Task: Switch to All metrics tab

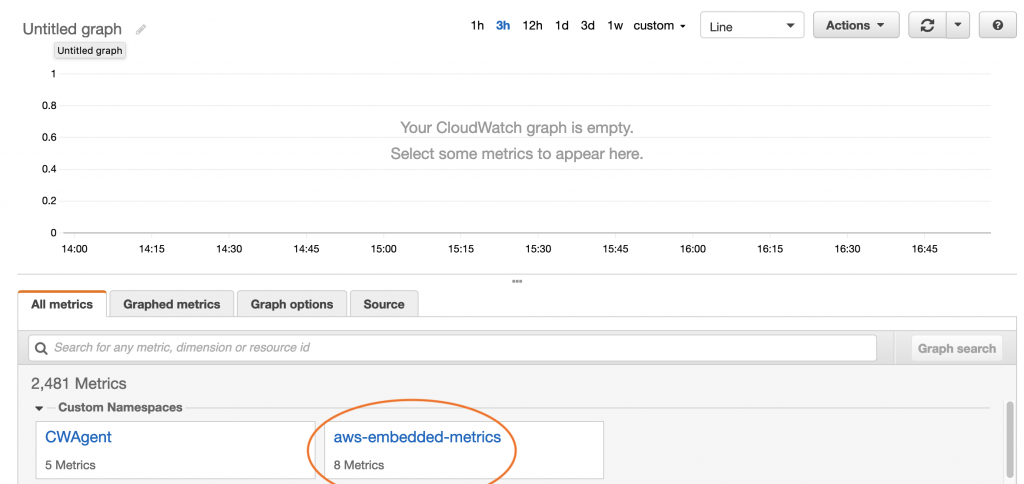Action: (62, 304)
